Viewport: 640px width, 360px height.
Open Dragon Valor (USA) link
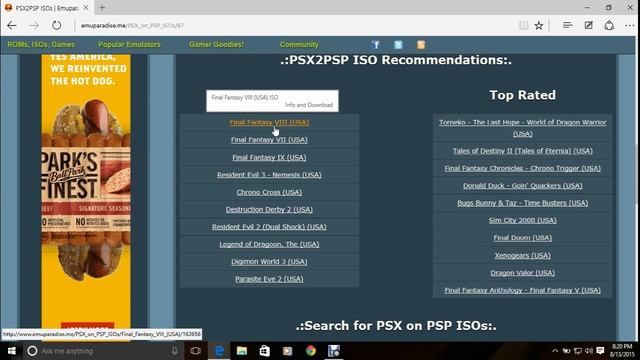coord(523,273)
